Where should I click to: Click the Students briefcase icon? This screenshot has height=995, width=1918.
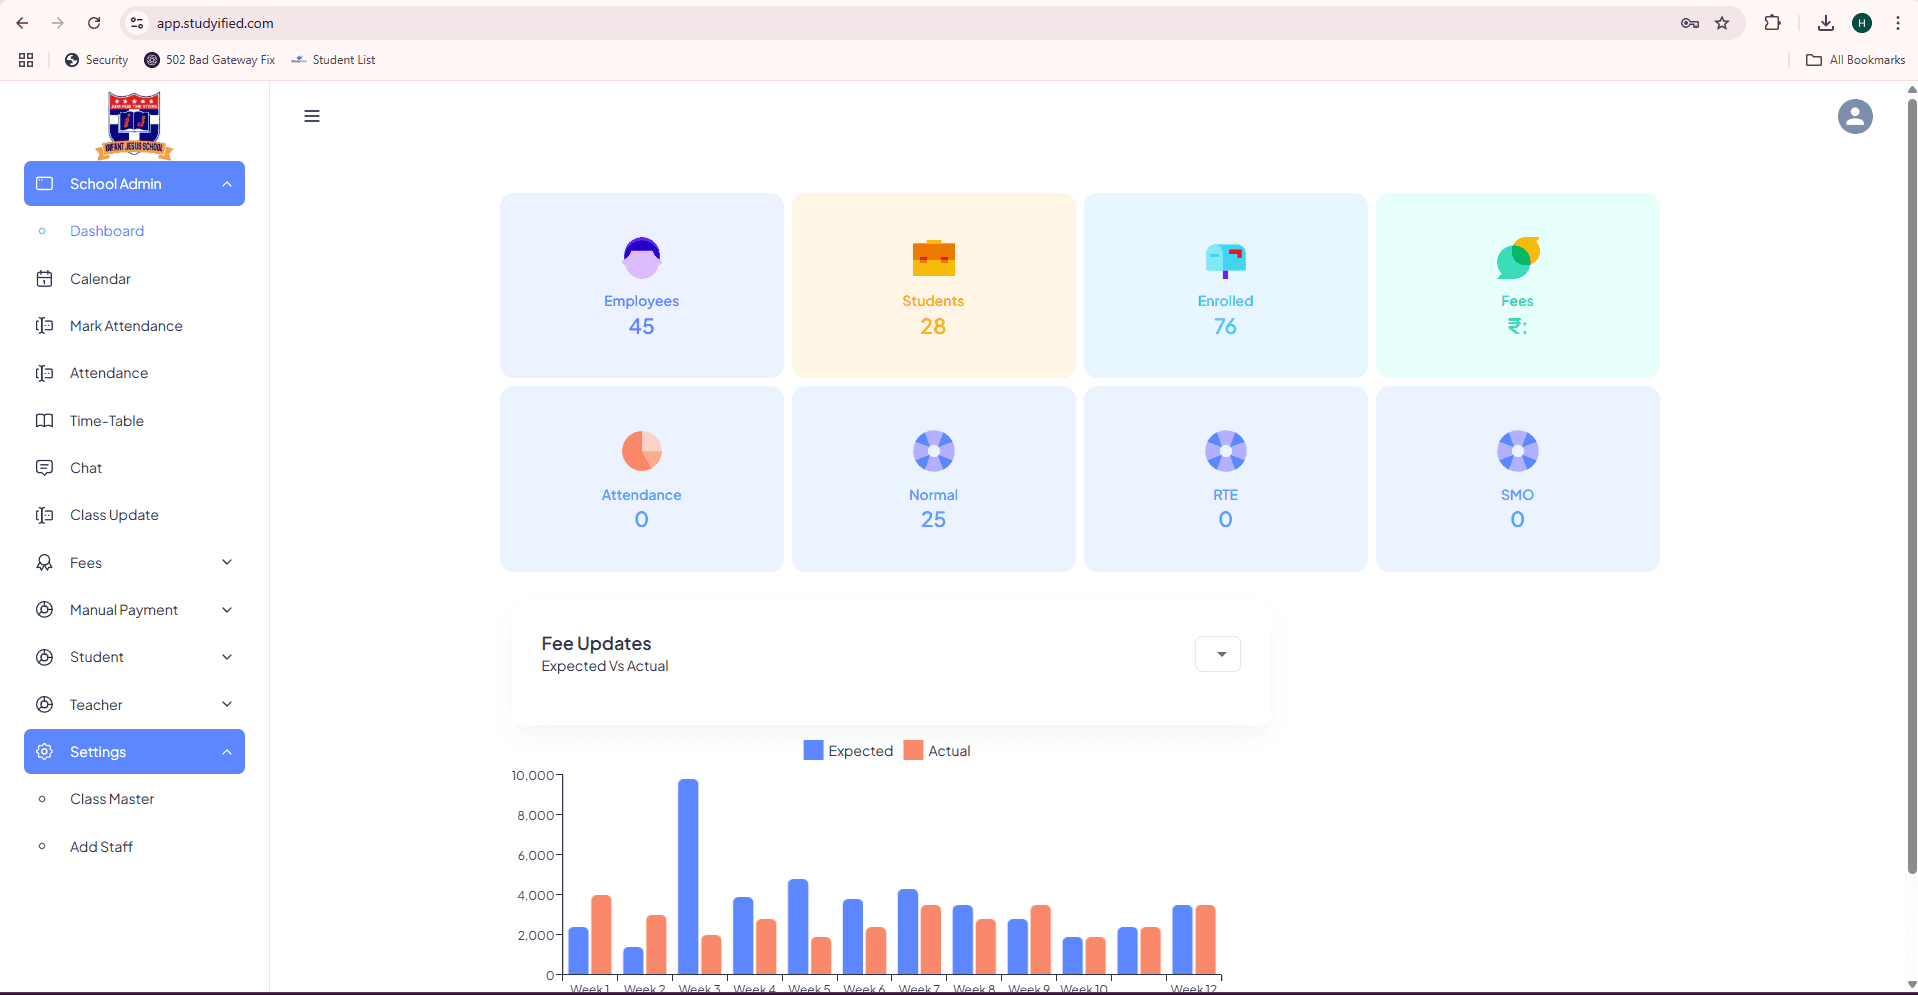coord(933,258)
